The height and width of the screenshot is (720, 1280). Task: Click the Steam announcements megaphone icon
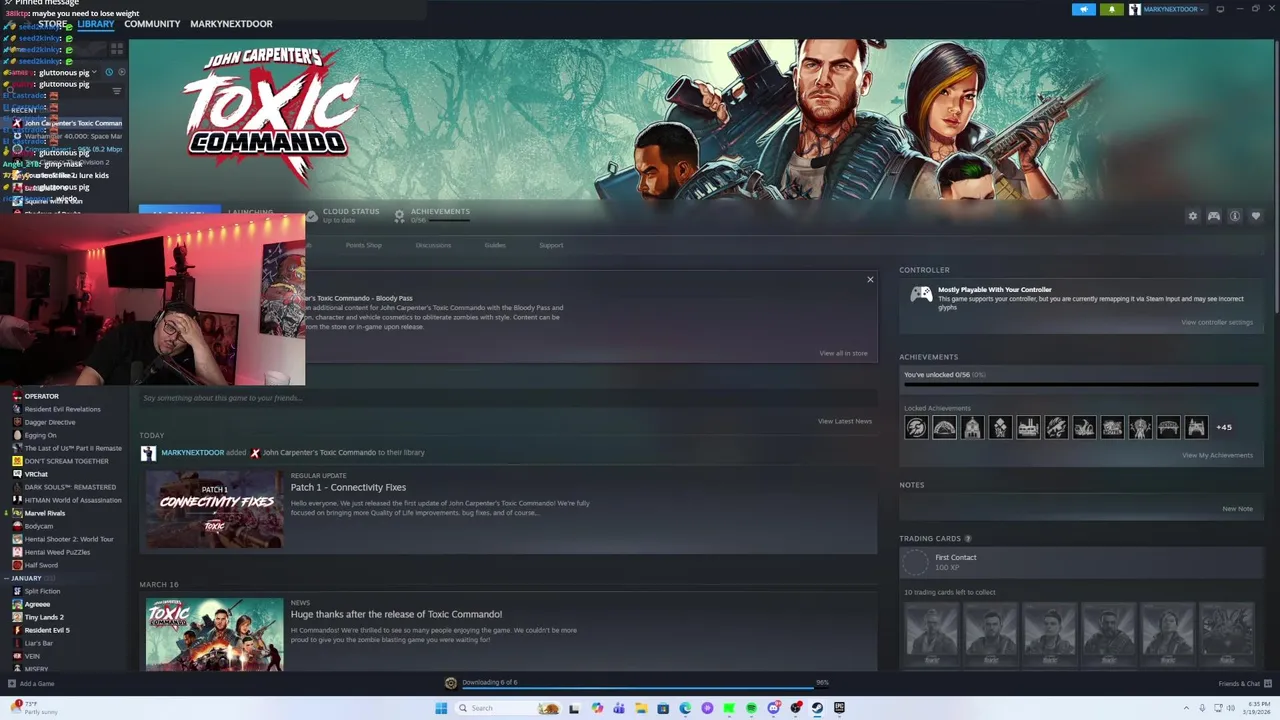(1084, 9)
